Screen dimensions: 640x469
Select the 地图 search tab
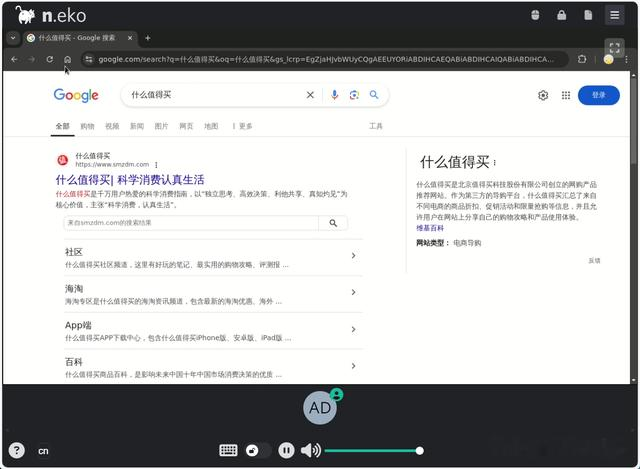211,126
